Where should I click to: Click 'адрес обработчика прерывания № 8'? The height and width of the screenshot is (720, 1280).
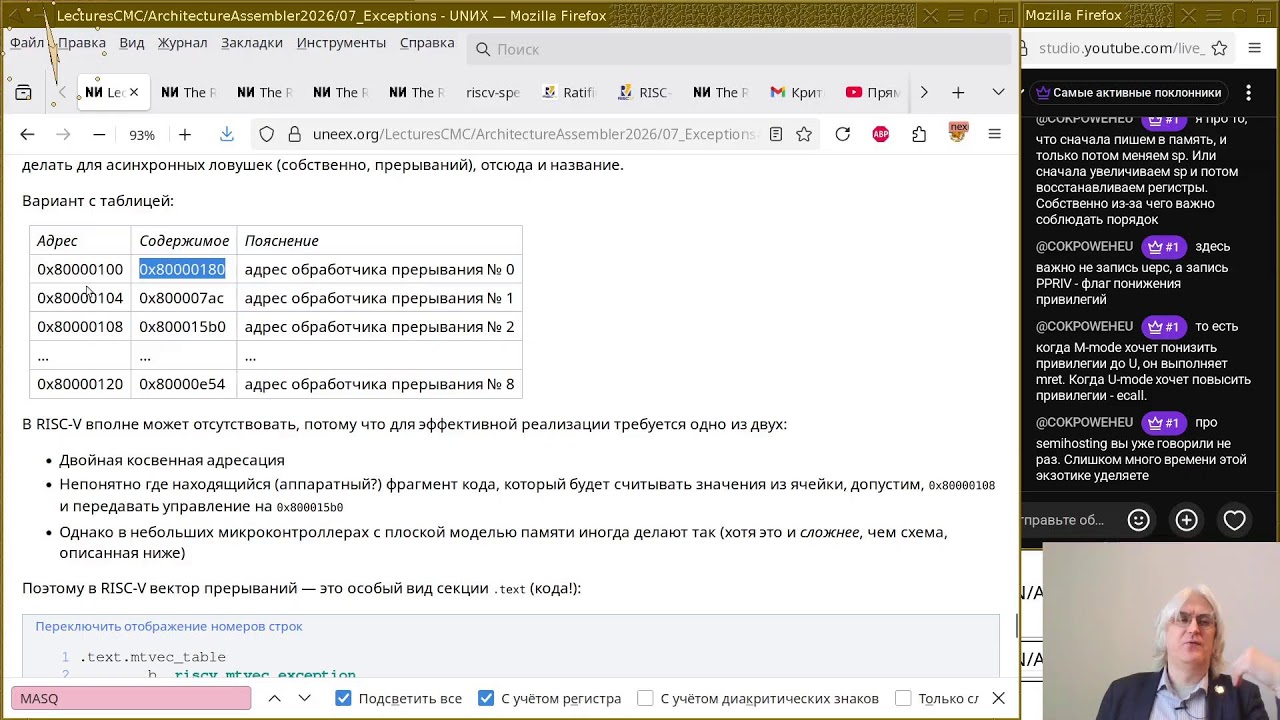379,384
